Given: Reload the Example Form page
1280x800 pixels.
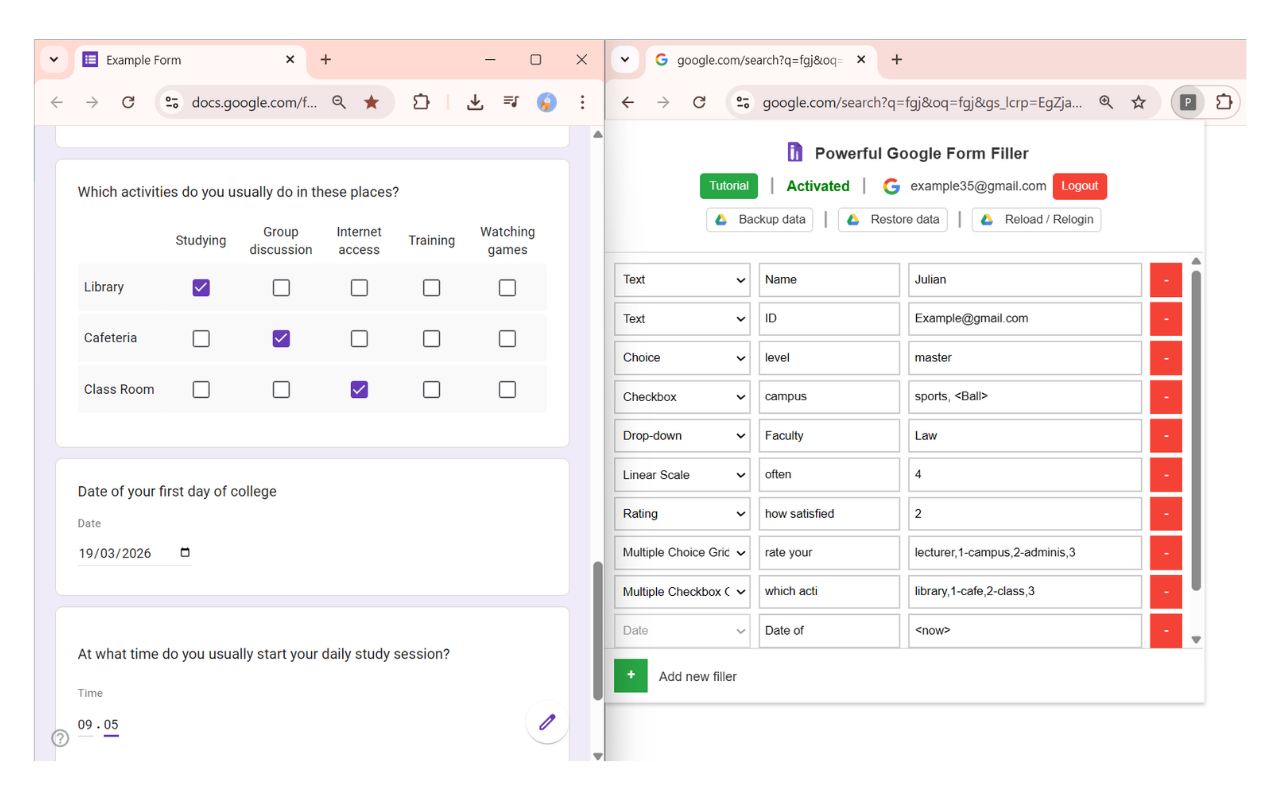Looking at the screenshot, I should click(128, 102).
